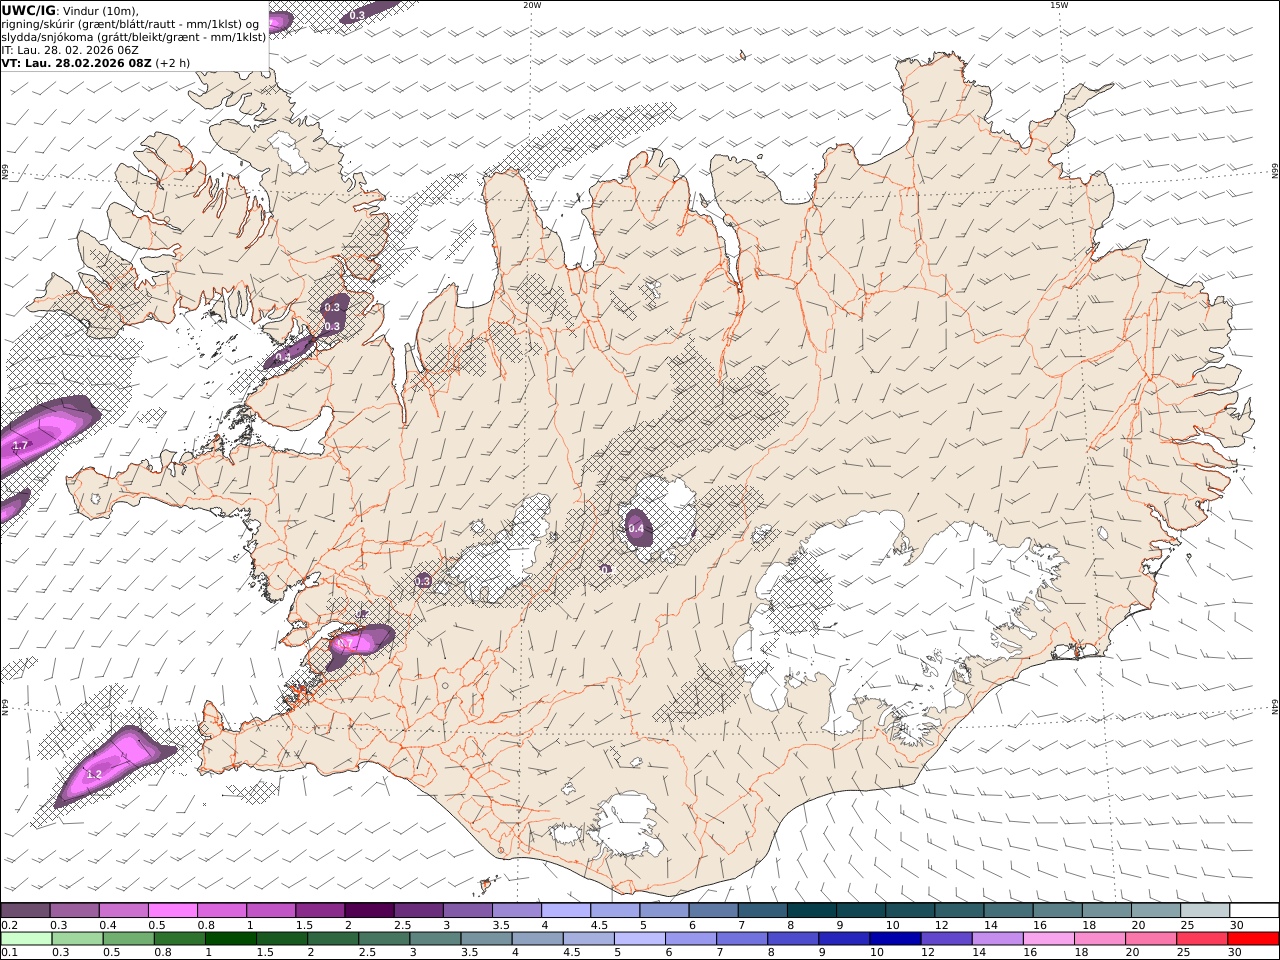This screenshot has height=960, width=1280.
Task: Click the '25' label on the snow scale
Action: (1186, 925)
